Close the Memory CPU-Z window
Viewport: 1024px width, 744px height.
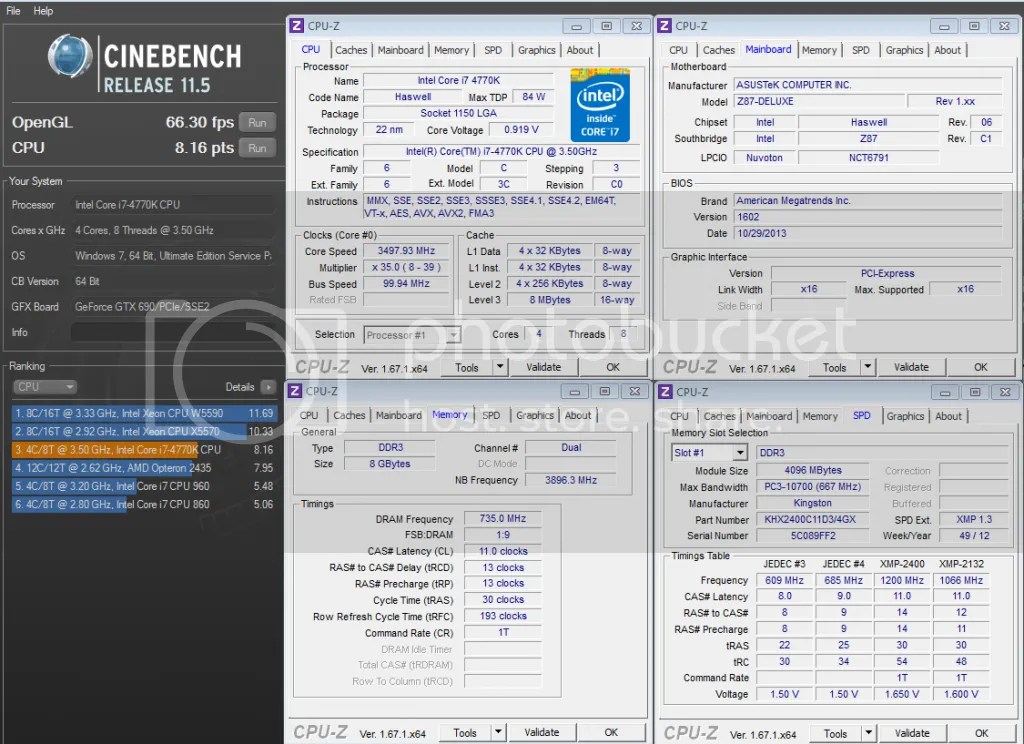point(634,391)
